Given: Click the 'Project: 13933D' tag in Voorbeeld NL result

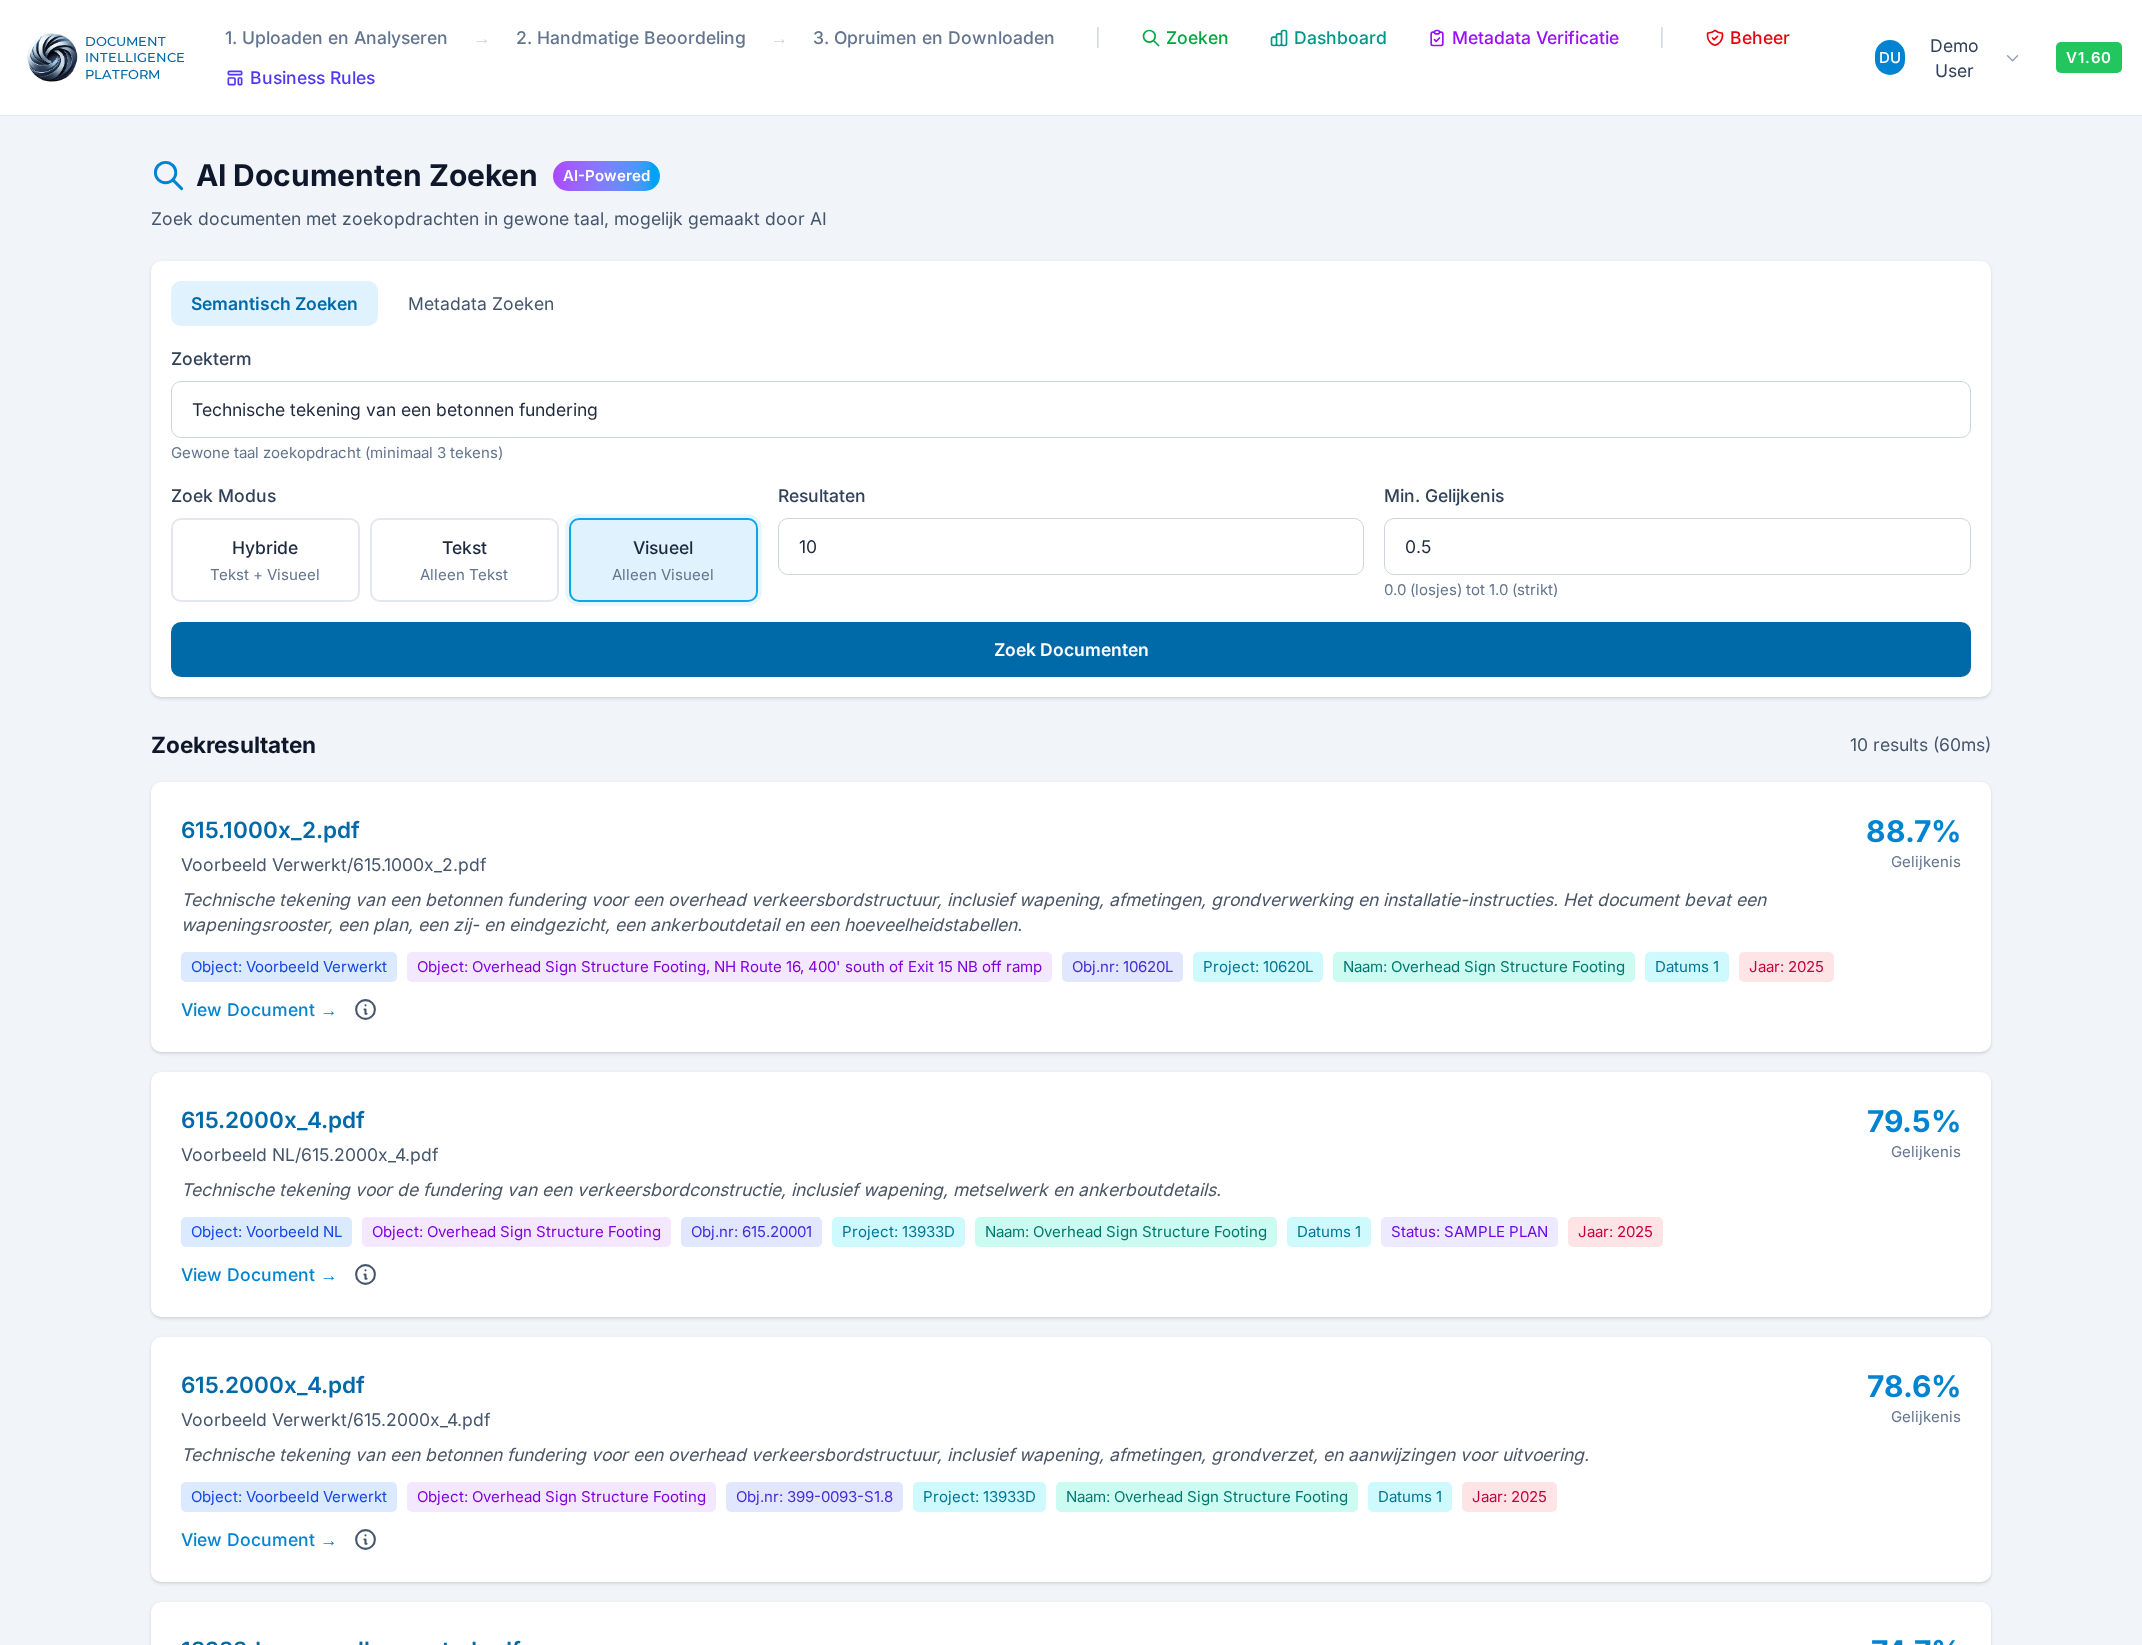Looking at the screenshot, I should point(898,1232).
